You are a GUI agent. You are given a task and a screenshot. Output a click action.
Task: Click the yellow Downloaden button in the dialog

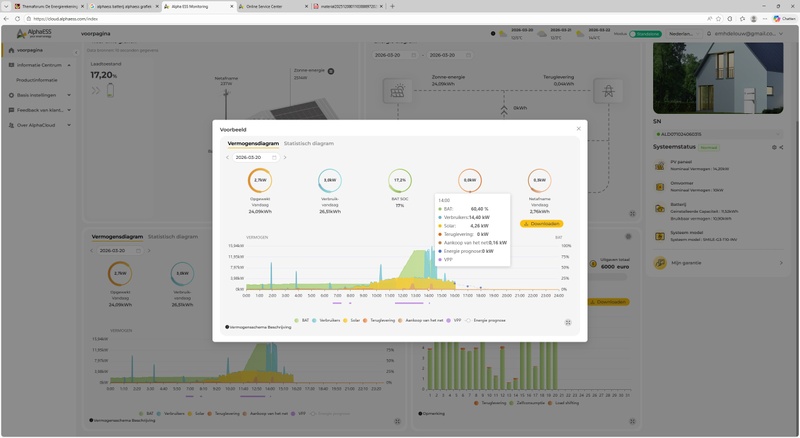tap(541, 224)
